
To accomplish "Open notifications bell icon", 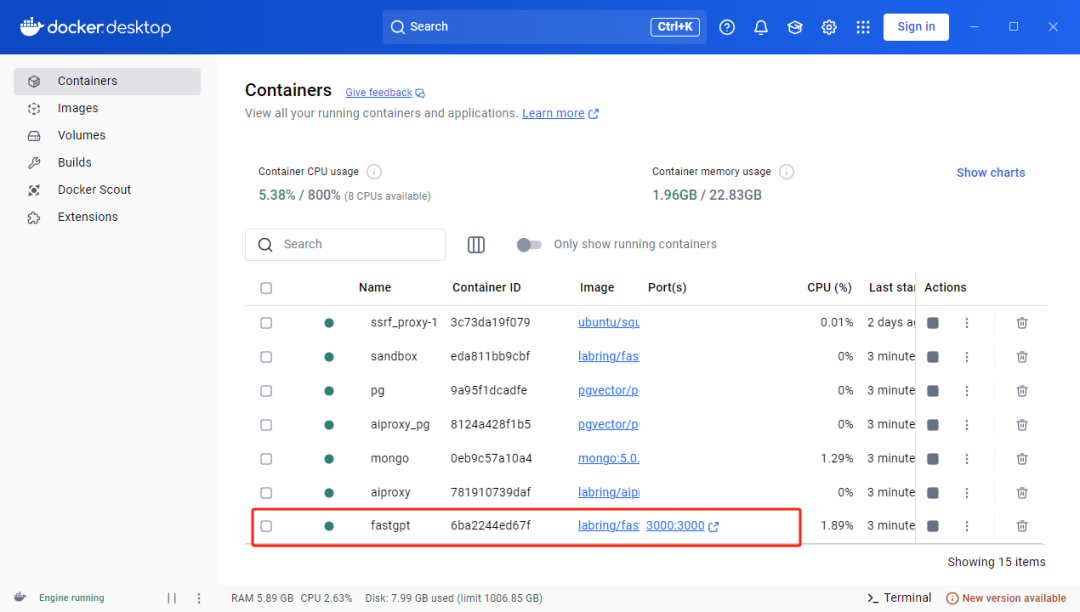I will tap(761, 27).
